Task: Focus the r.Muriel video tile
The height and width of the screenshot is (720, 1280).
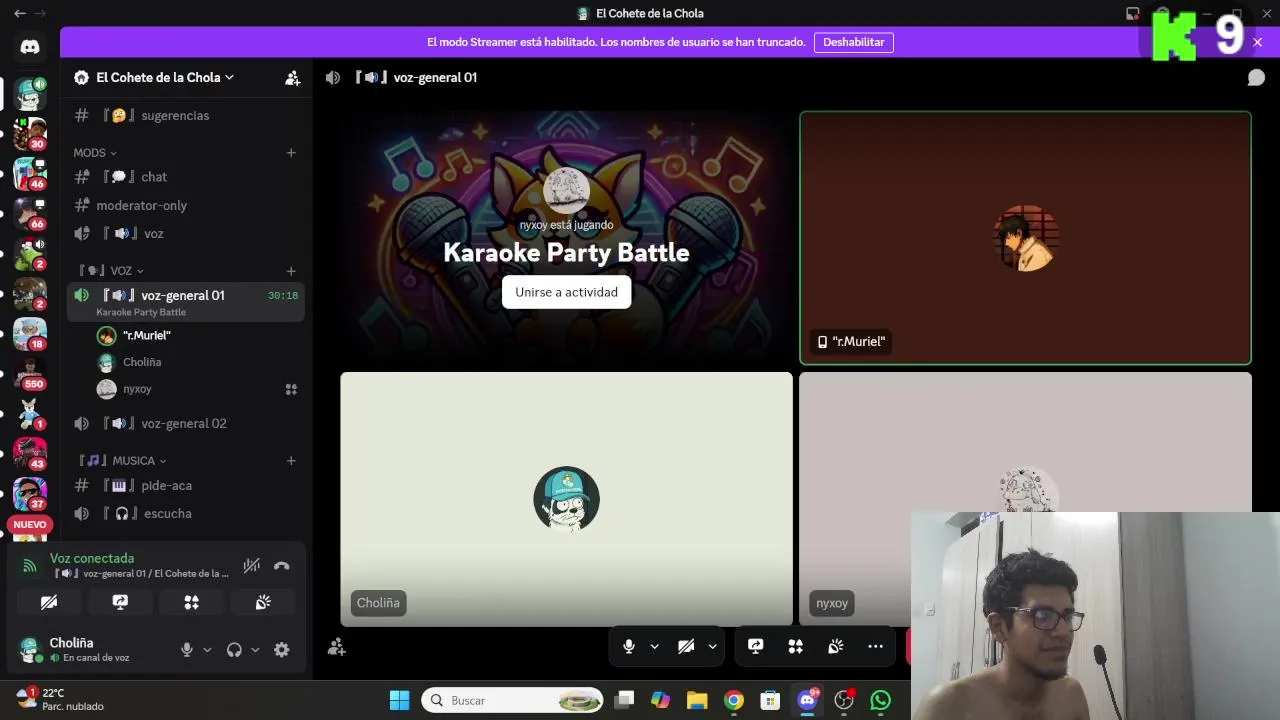Action: coord(1025,238)
